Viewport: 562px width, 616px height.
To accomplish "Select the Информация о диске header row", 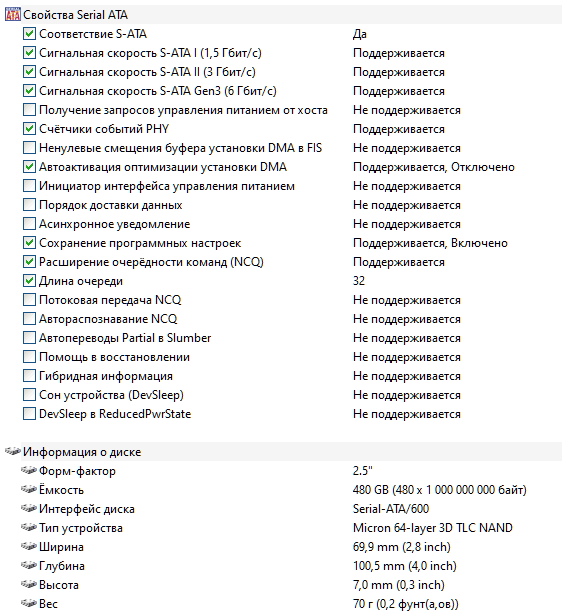I will pos(283,452).
